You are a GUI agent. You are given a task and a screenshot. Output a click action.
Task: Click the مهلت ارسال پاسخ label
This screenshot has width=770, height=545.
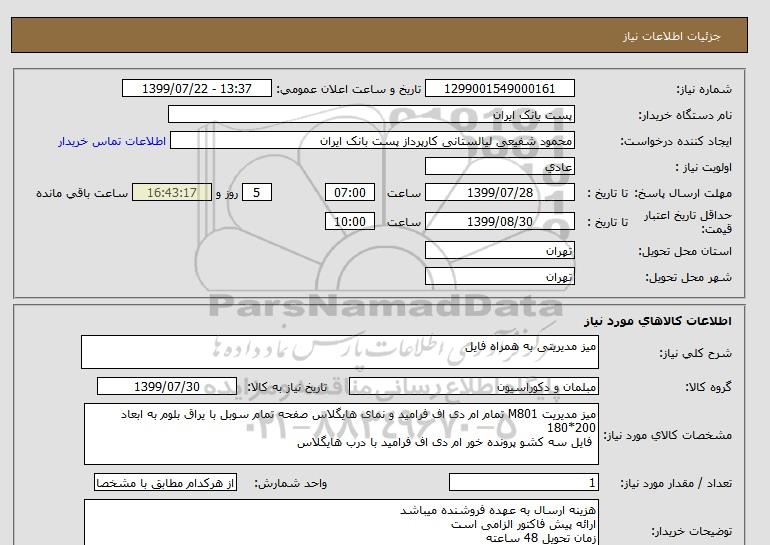coord(683,193)
